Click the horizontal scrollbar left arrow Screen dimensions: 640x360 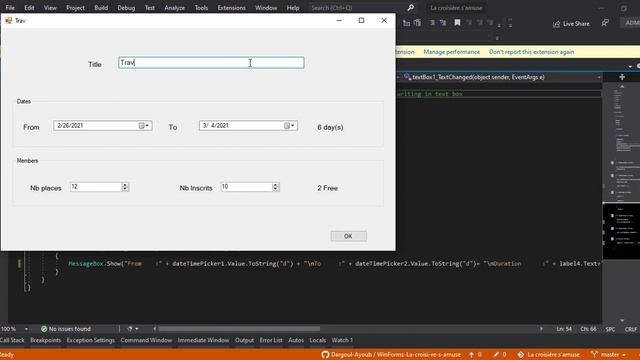[155, 329]
